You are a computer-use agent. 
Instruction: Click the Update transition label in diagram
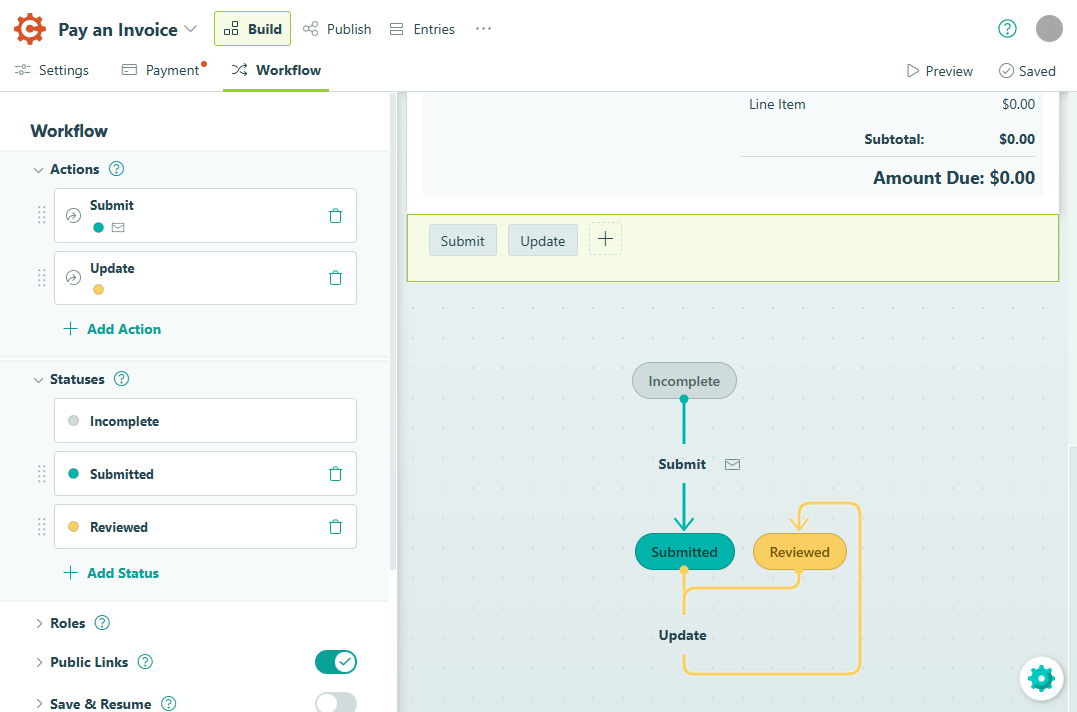pos(682,635)
